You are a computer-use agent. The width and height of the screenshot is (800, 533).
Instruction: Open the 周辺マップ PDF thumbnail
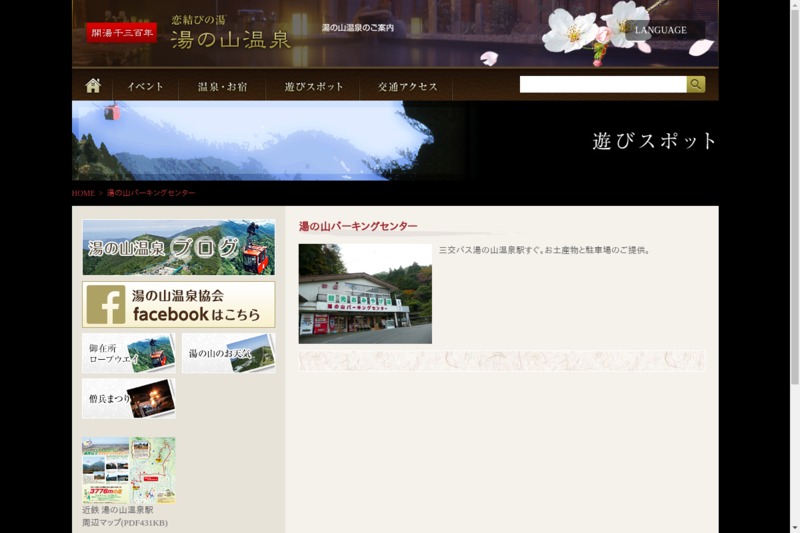click(x=129, y=470)
